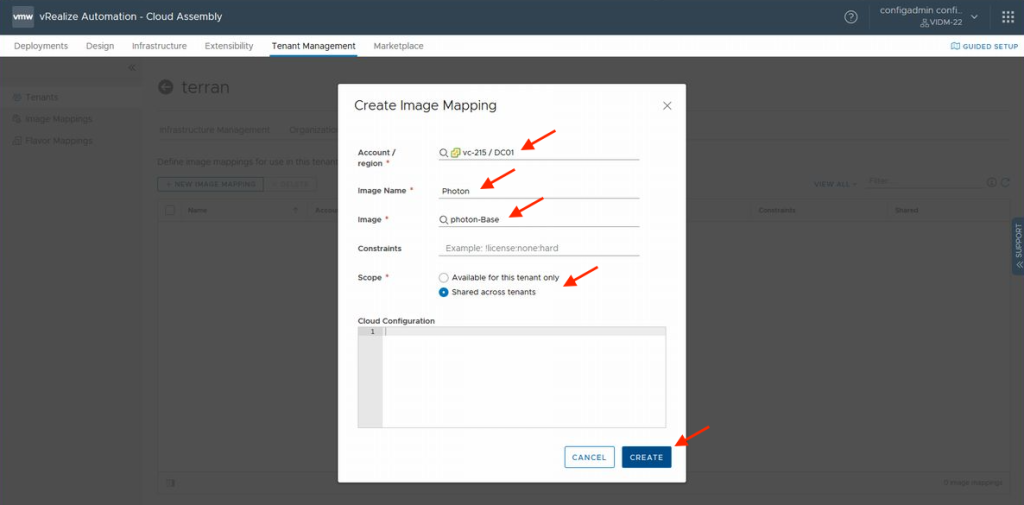Select Image Mappings in the sidebar

[59, 119]
